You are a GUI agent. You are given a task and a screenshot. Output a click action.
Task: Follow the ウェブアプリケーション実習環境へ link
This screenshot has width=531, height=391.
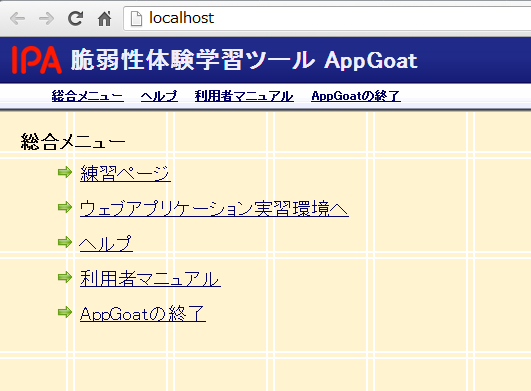tap(214, 208)
